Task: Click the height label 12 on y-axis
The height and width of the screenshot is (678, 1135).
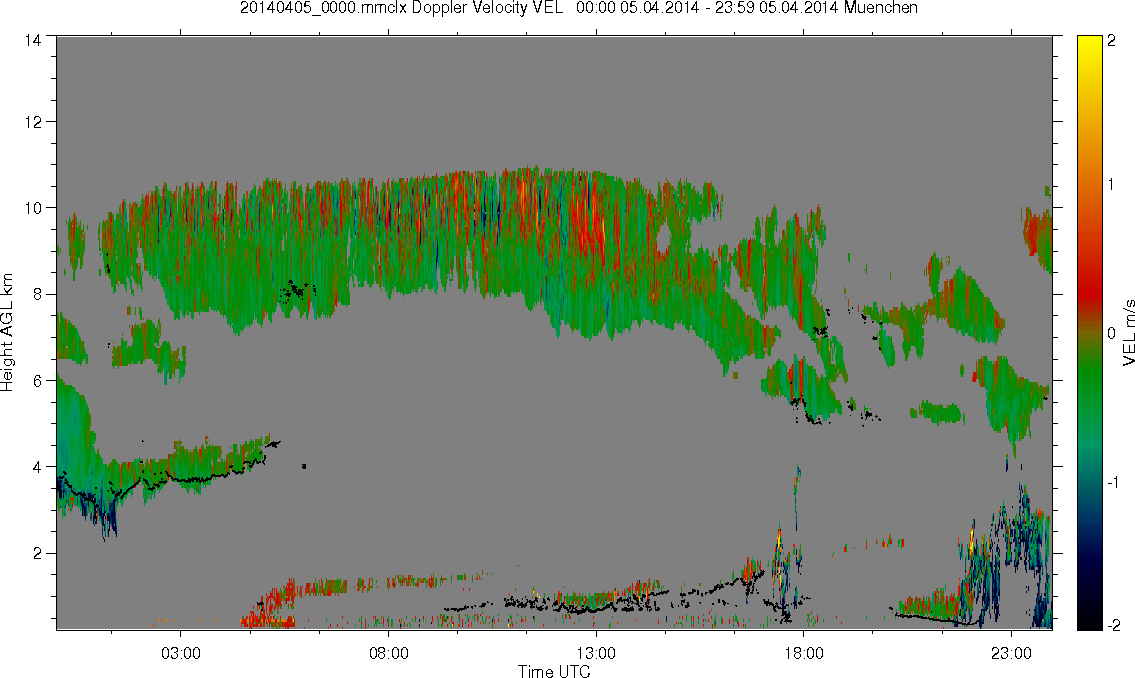Action: point(32,122)
